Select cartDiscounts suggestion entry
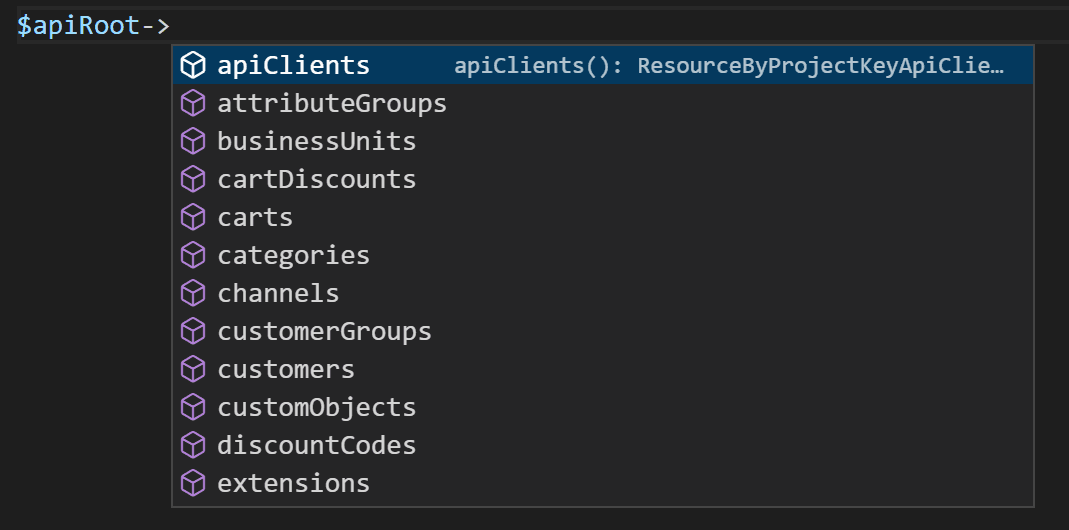 point(316,180)
